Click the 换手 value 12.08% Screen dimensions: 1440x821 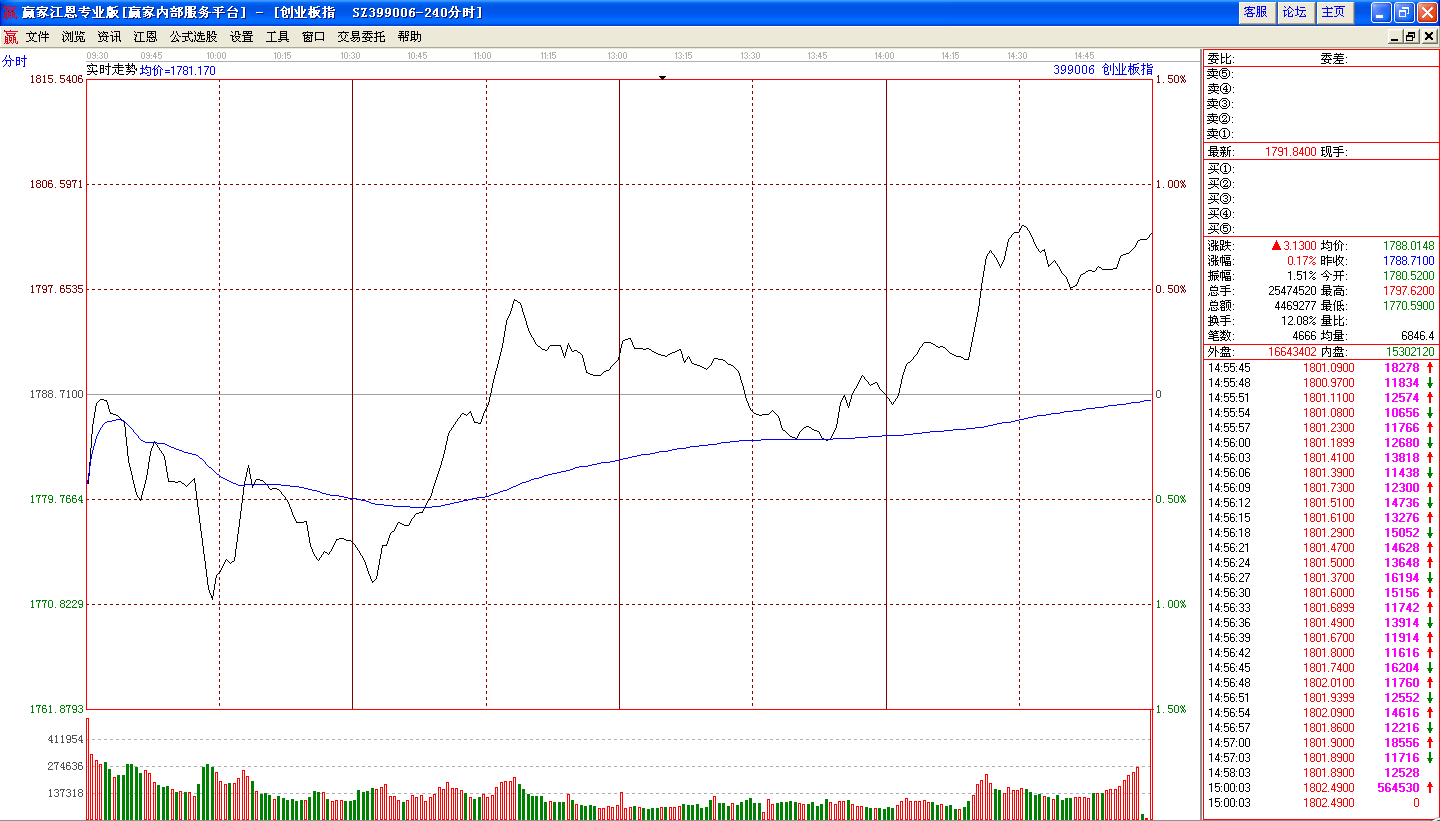(x=1299, y=320)
